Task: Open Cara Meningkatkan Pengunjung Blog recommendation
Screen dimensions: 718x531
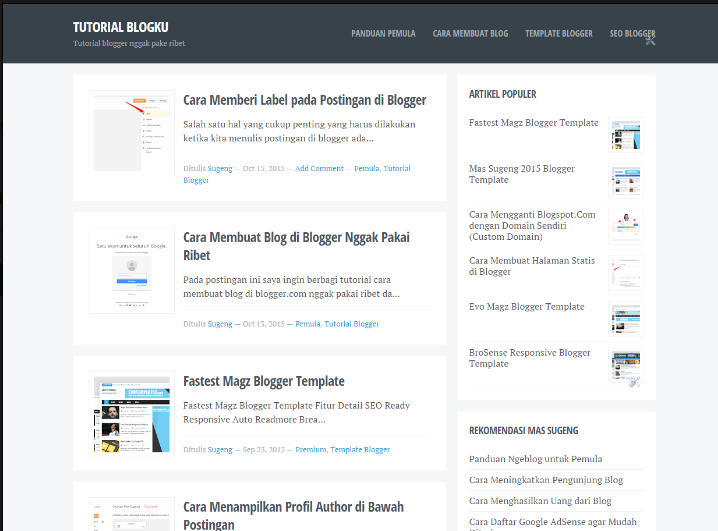Action: (x=546, y=480)
